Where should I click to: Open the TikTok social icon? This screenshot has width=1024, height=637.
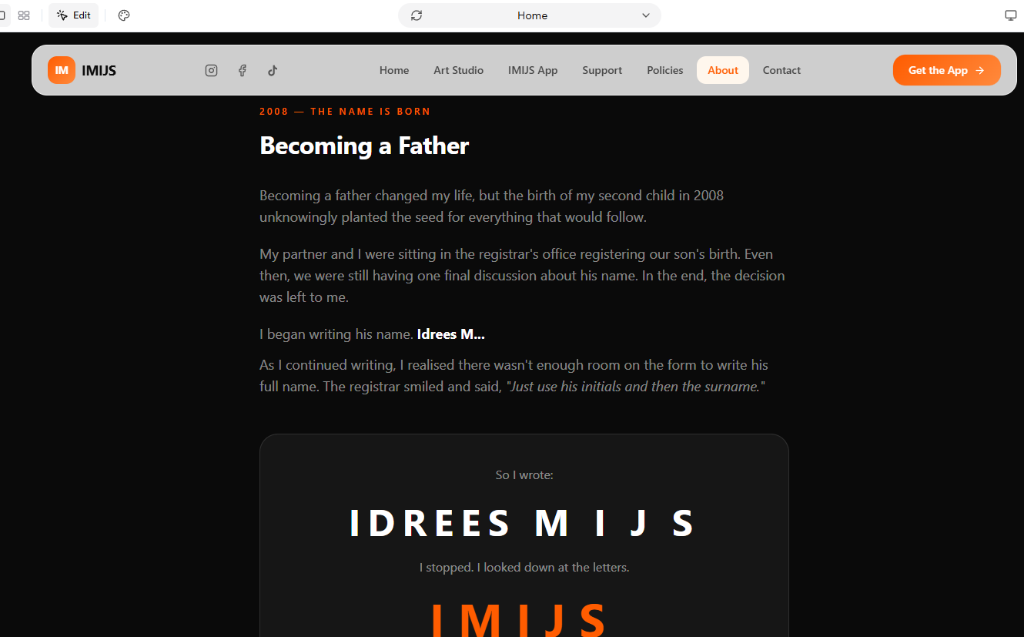[272, 71]
